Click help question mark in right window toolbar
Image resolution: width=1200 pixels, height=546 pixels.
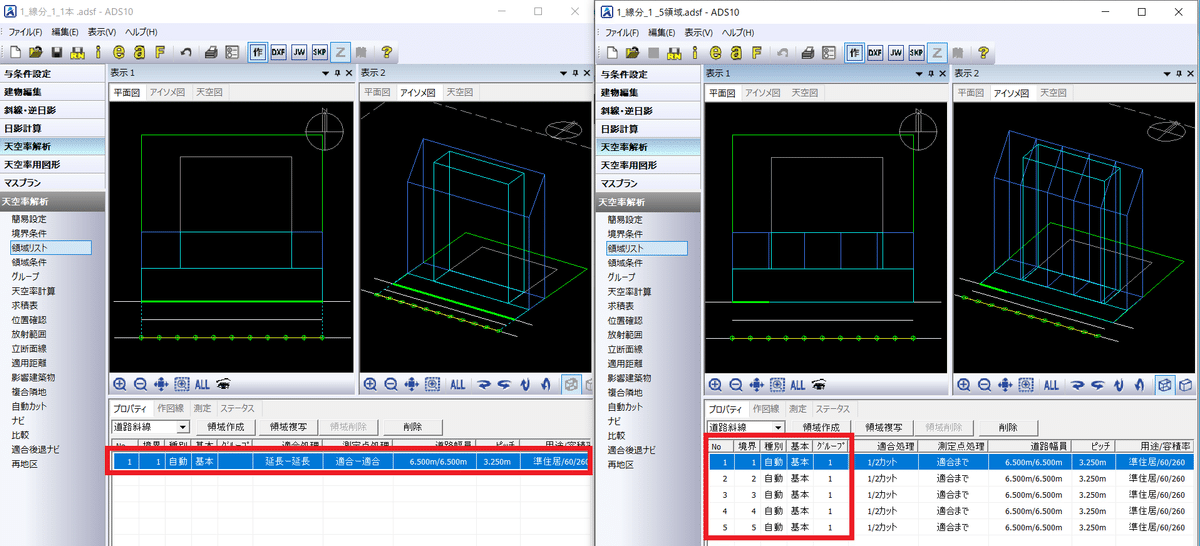click(x=984, y=52)
